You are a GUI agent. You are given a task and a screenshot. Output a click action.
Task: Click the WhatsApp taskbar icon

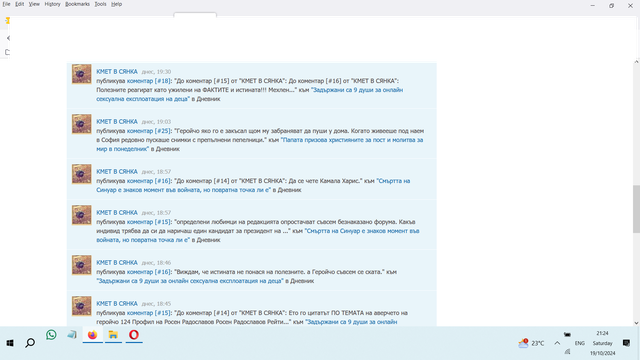pyautogui.click(x=51, y=335)
